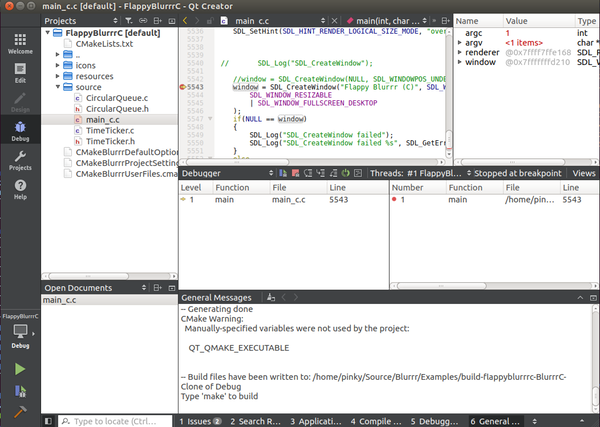The height and width of the screenshot is (427, 600).
Task: Expand the icons folder
Action: pyautogui.click(x=59, y=65)
